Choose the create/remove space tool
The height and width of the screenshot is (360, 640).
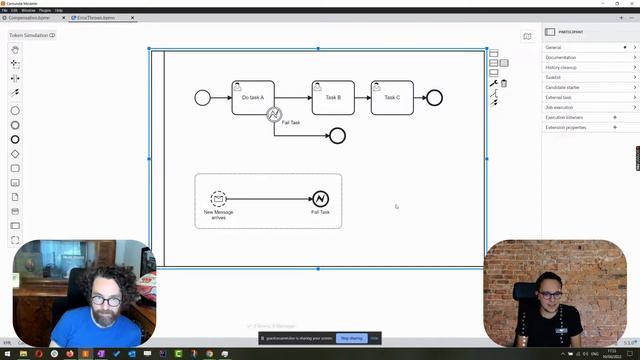15,78
